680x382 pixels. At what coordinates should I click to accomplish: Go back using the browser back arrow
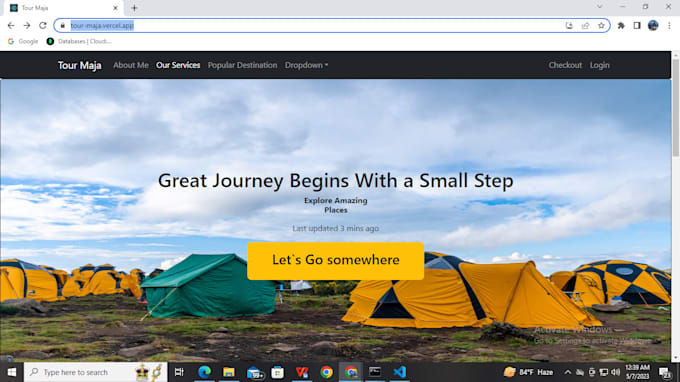pos(11,26)
